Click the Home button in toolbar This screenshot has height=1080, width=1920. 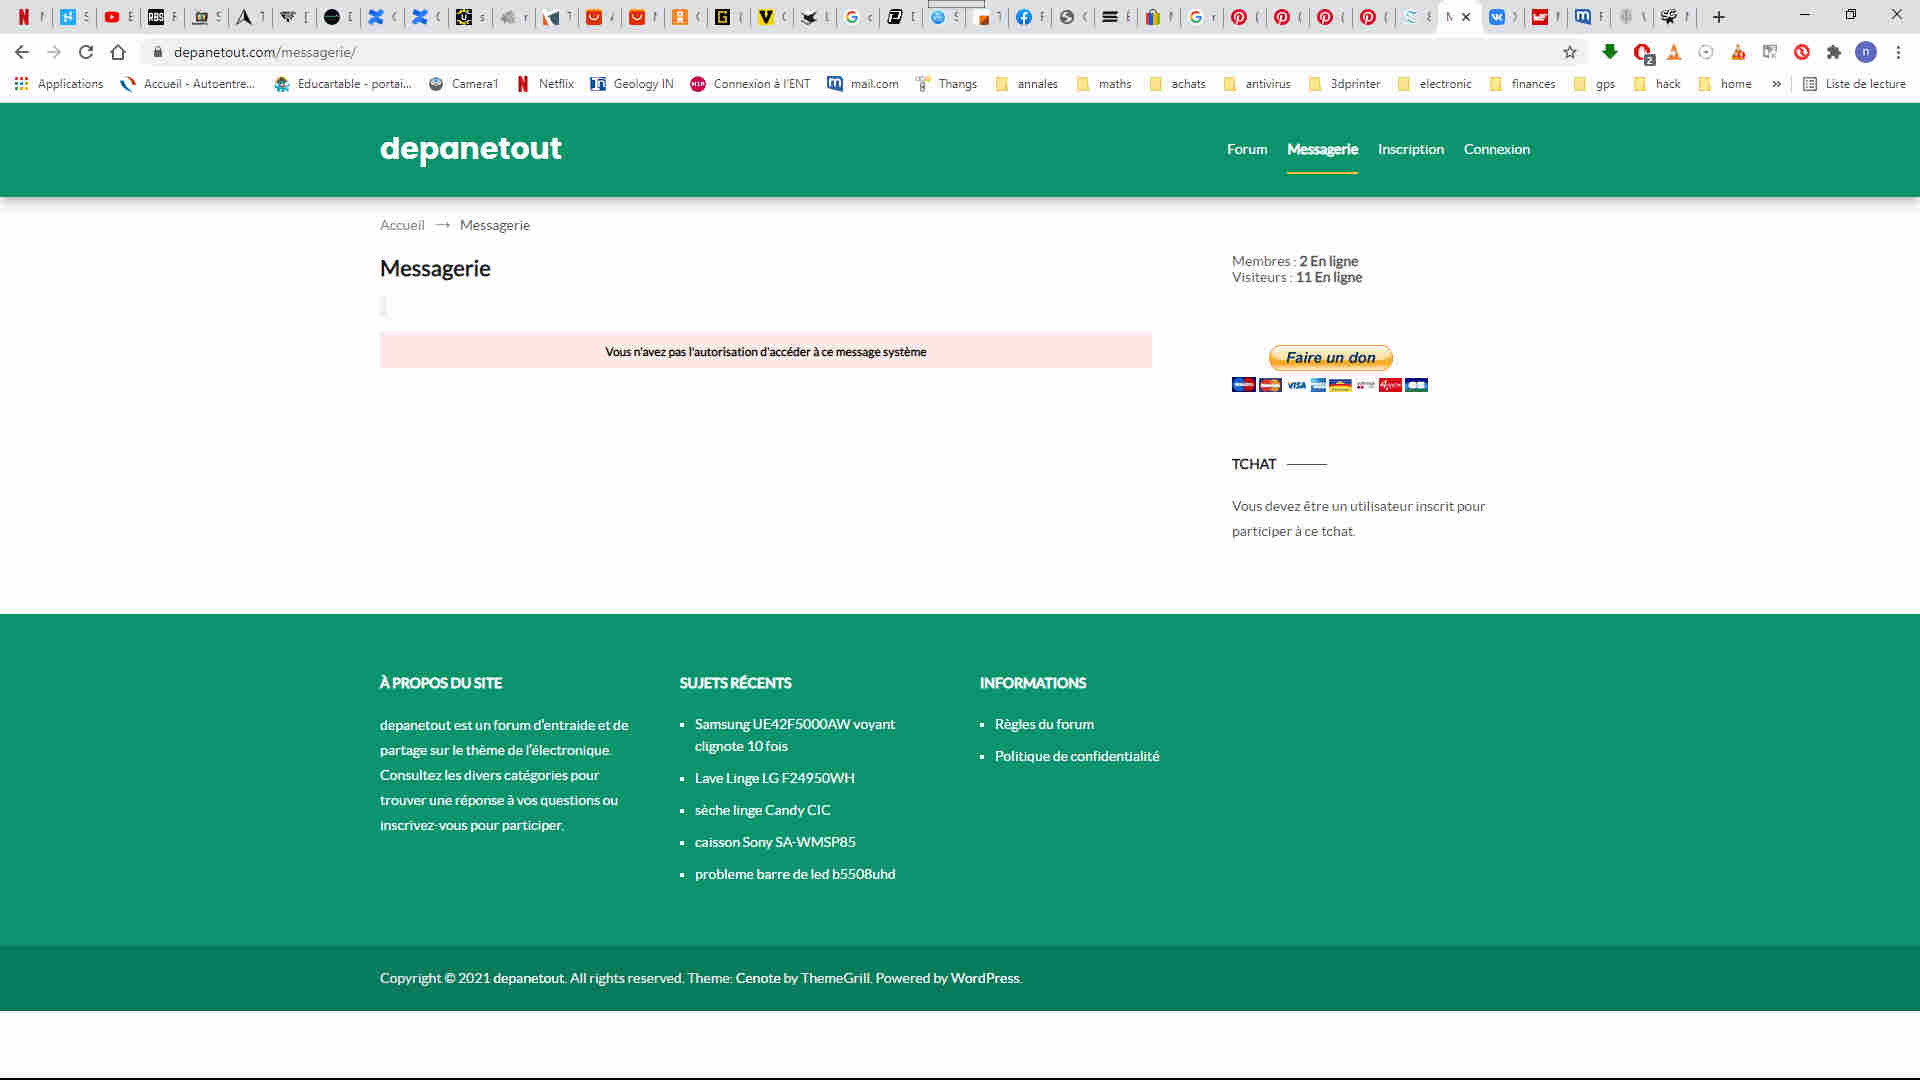[118, 52]
